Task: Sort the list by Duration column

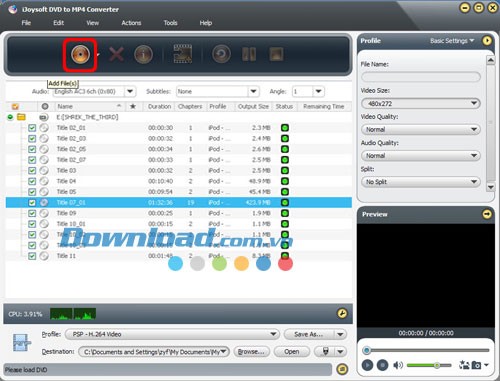Action: coord(159,106)
